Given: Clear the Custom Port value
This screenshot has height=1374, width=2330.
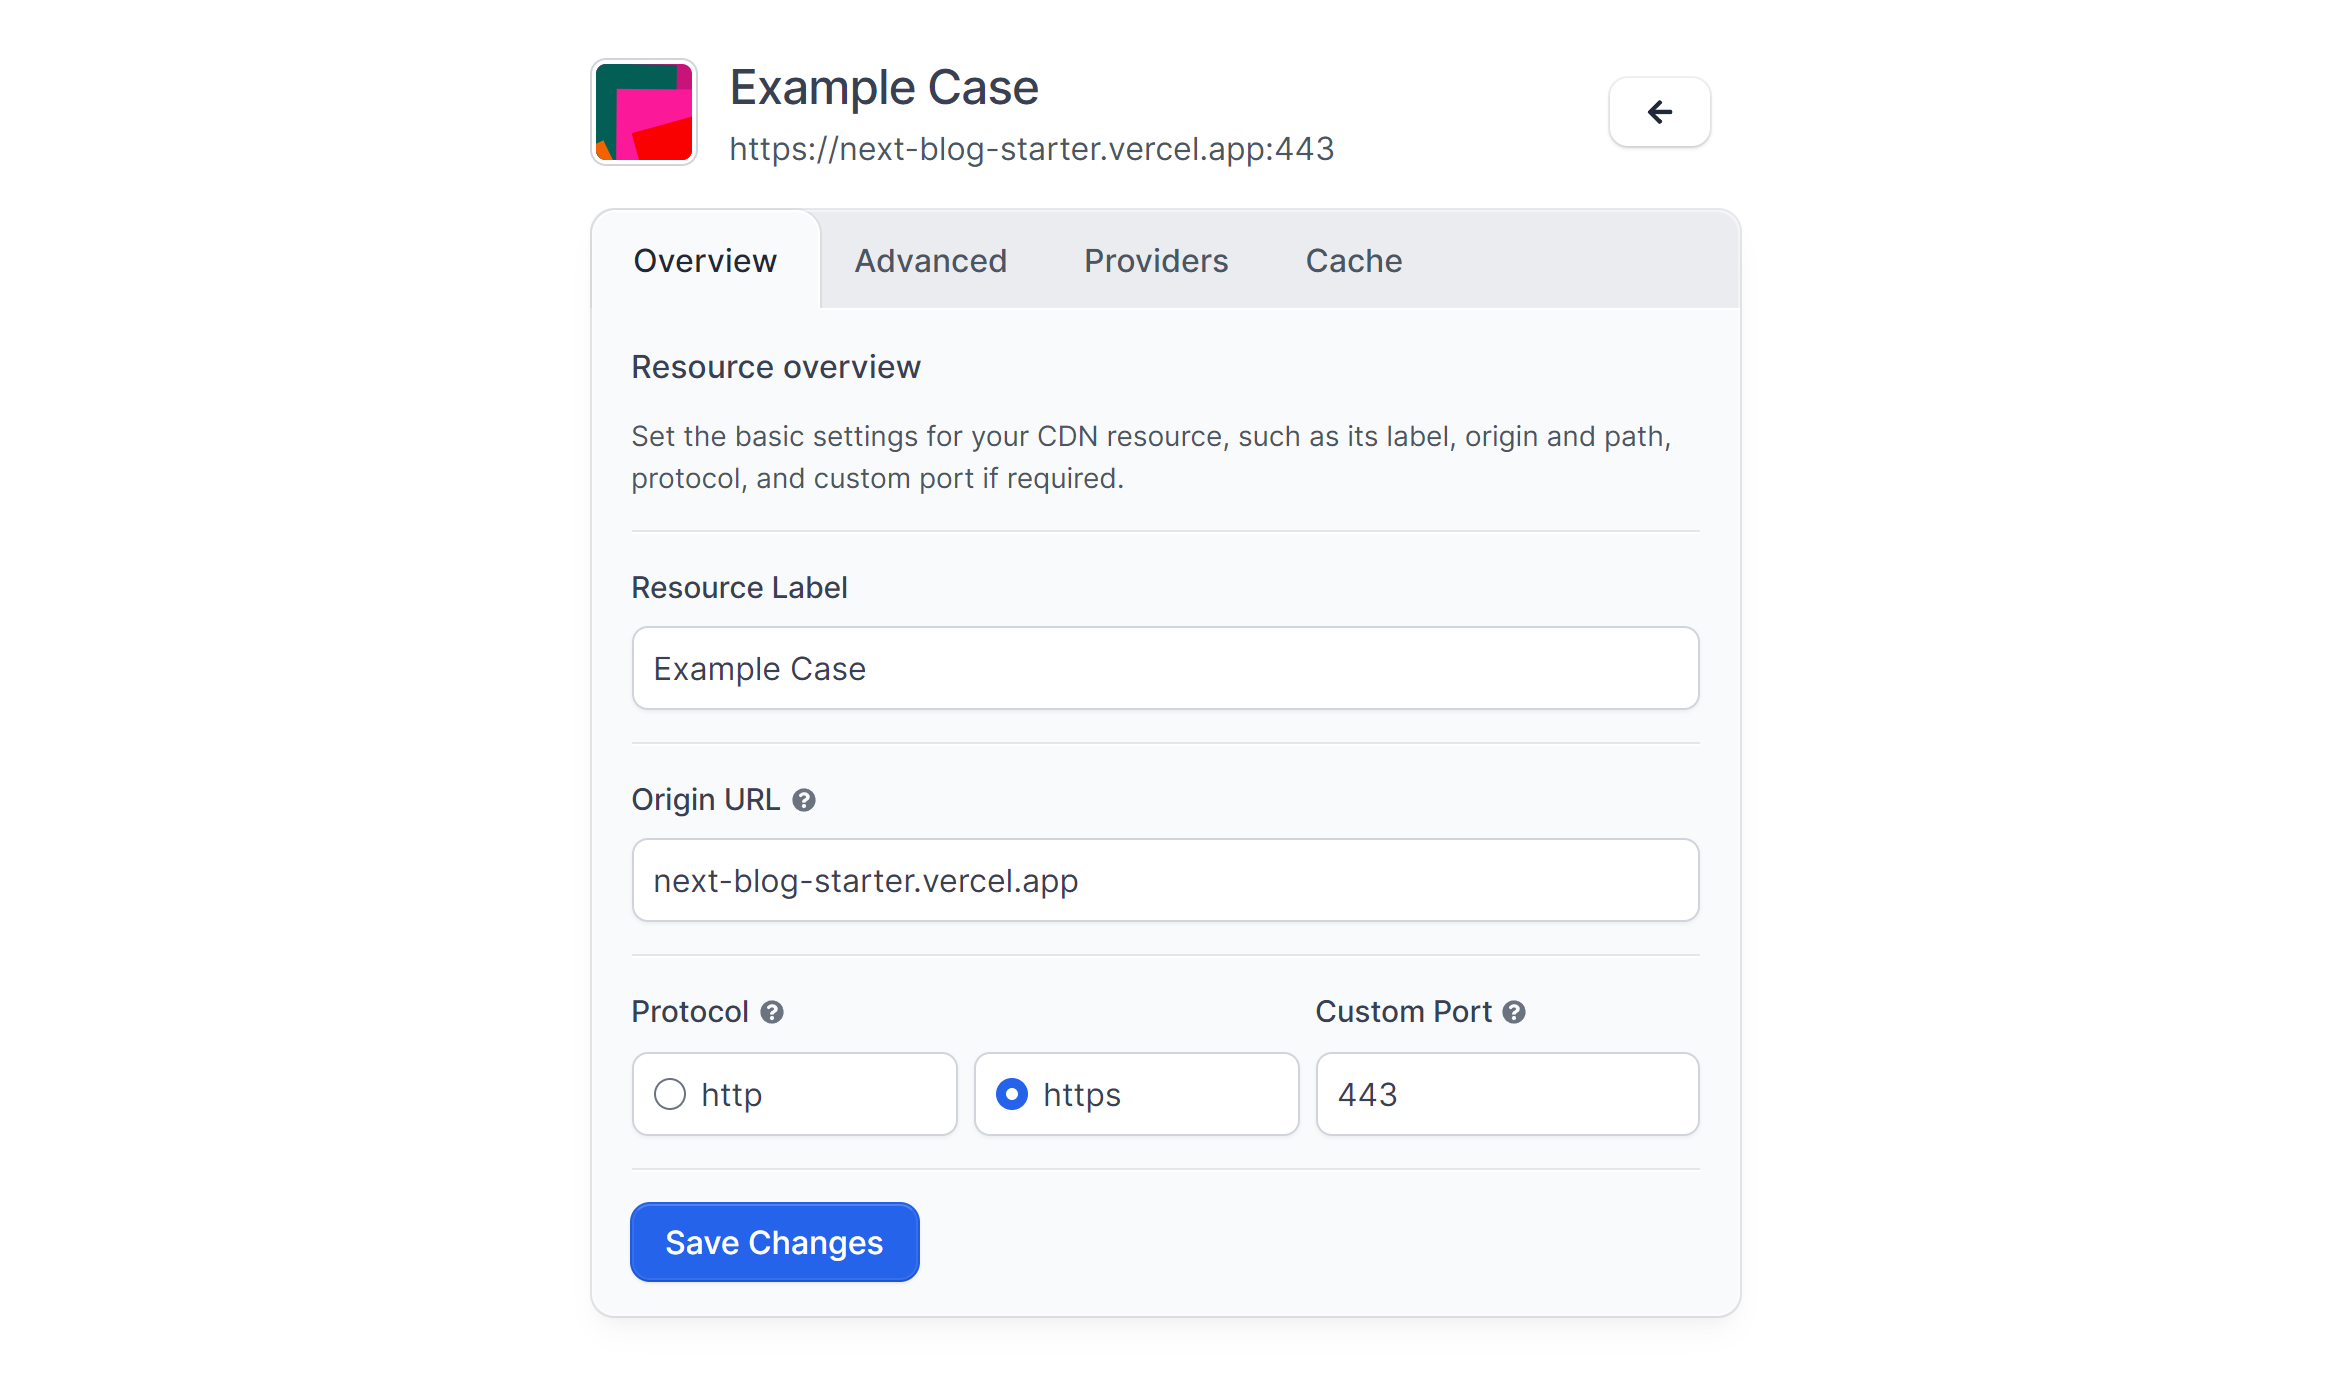Looking at the screenshot, I should click(1508, 1093).
